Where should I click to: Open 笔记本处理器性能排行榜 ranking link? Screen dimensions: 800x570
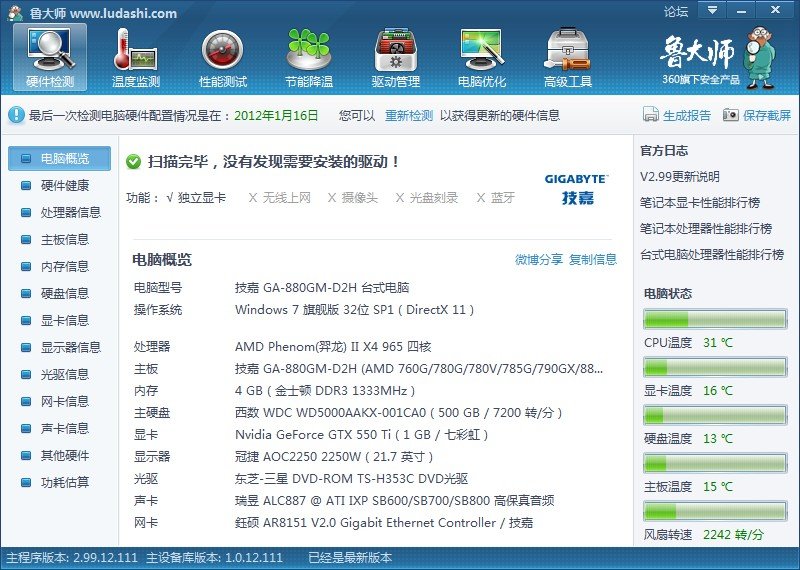point(706,229)
